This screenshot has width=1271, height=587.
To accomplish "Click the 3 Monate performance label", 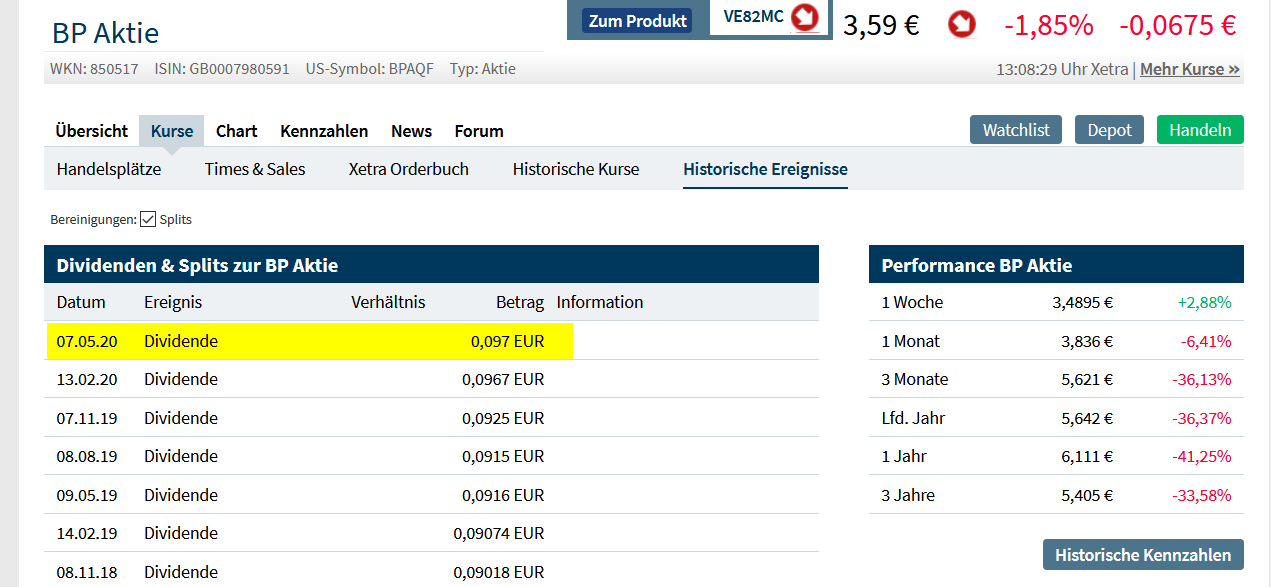I will 915,379.
